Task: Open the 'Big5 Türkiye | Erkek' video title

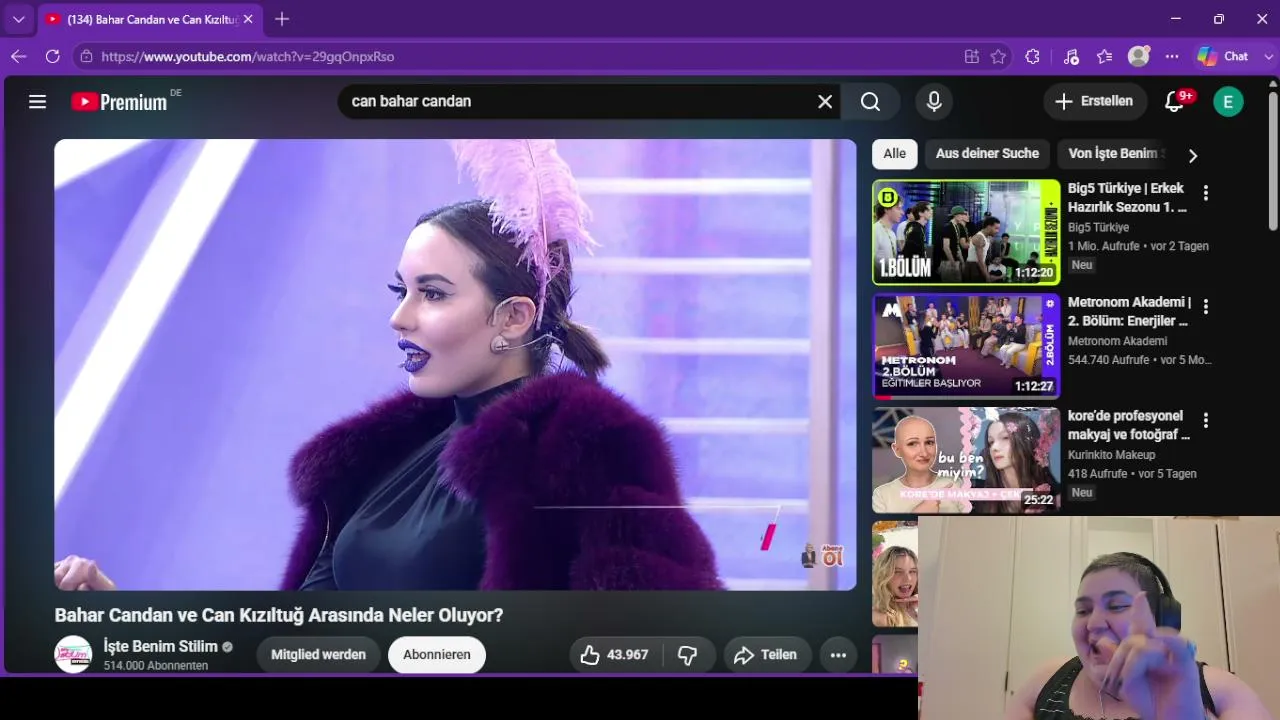Action: (x=1127, y=198)
